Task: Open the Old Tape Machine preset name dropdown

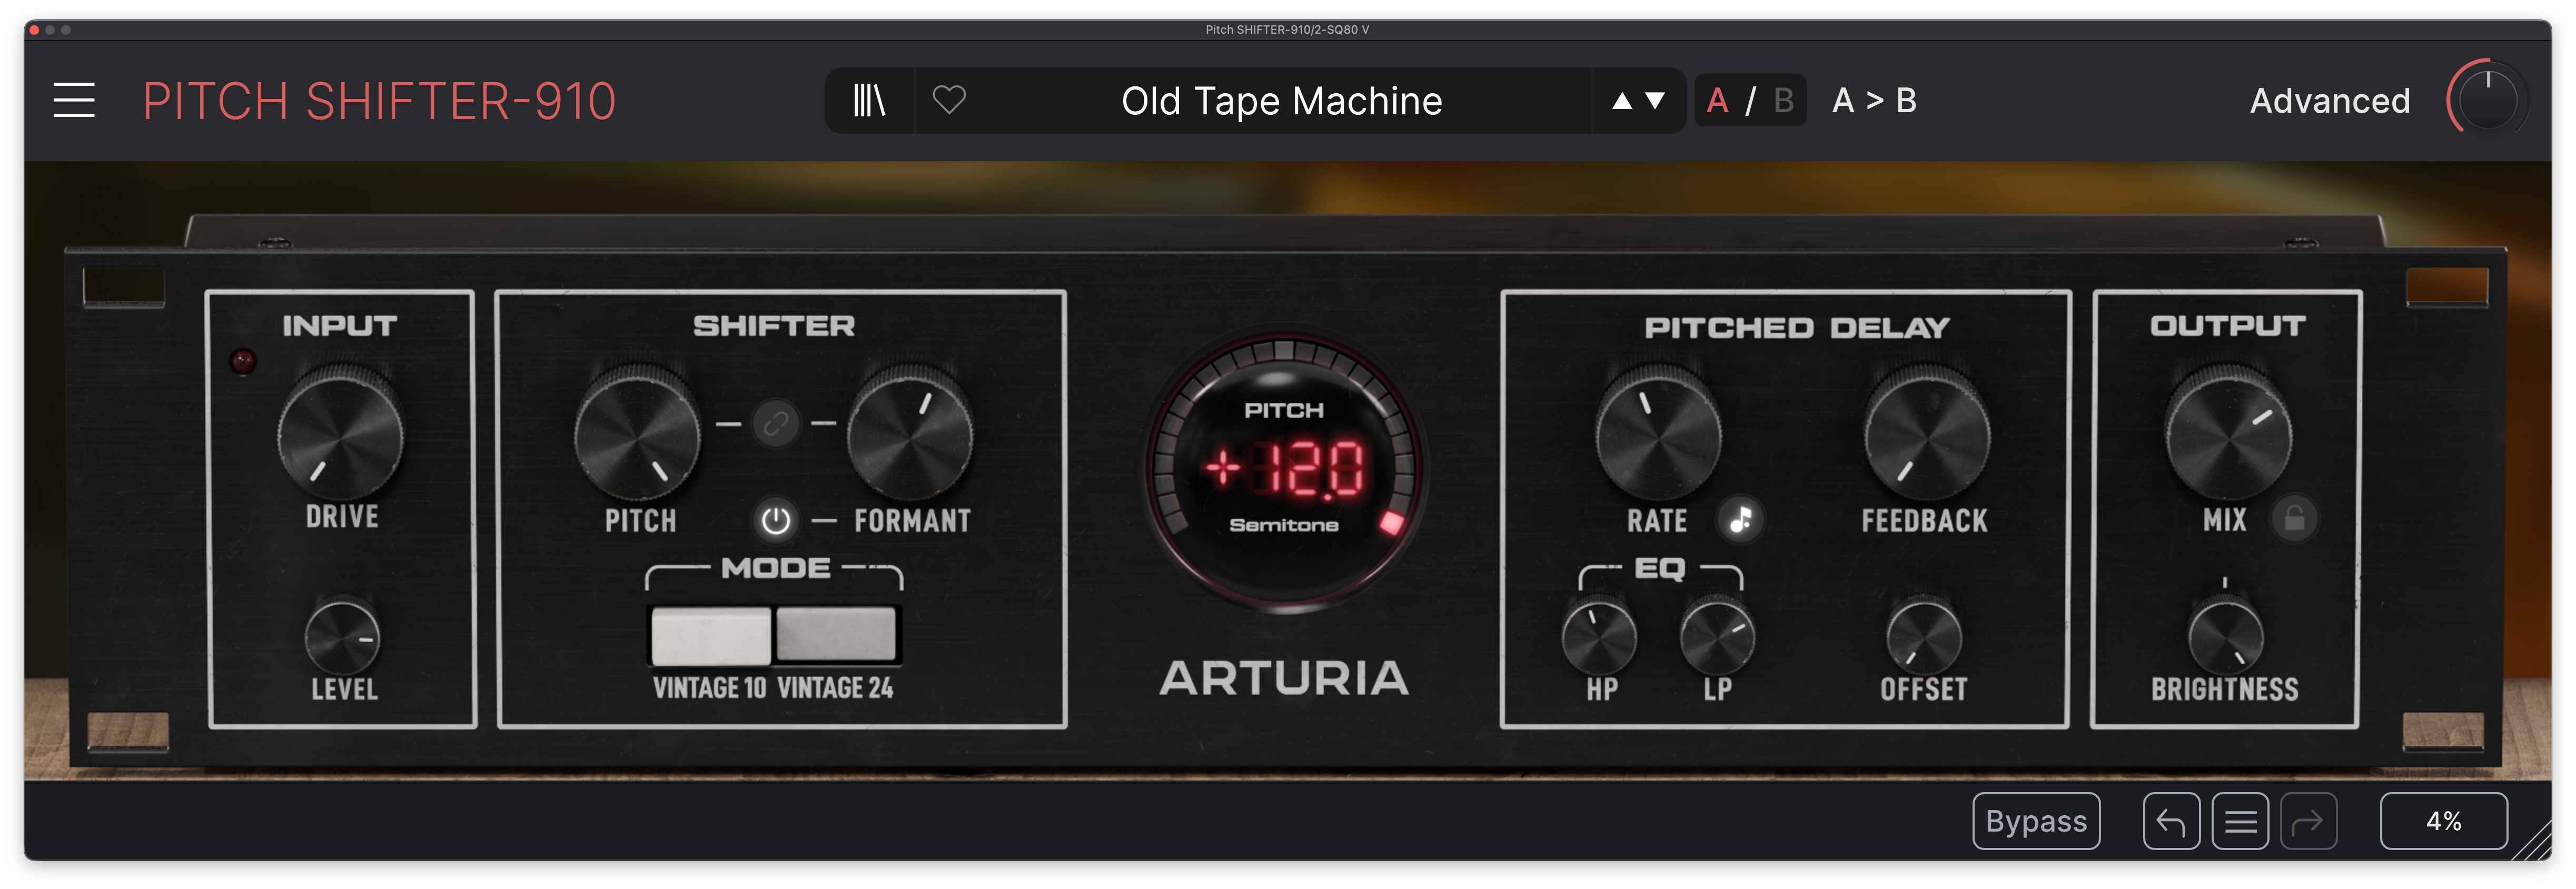Action: [x=1280, y=100]
